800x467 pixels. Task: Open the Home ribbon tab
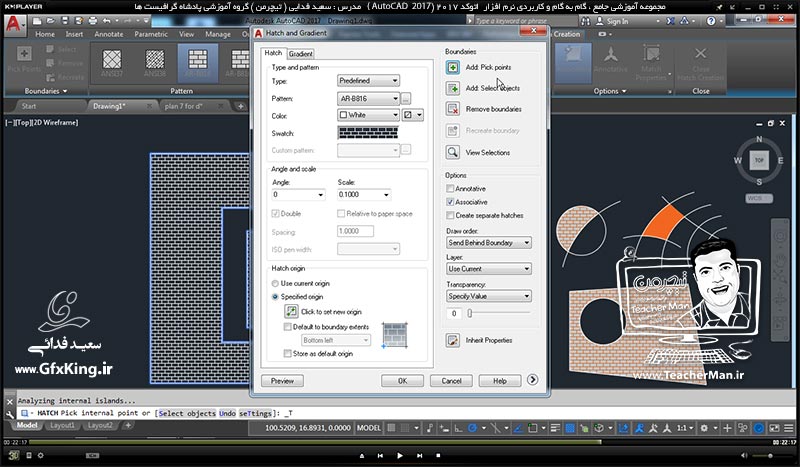tap(45, 34)
